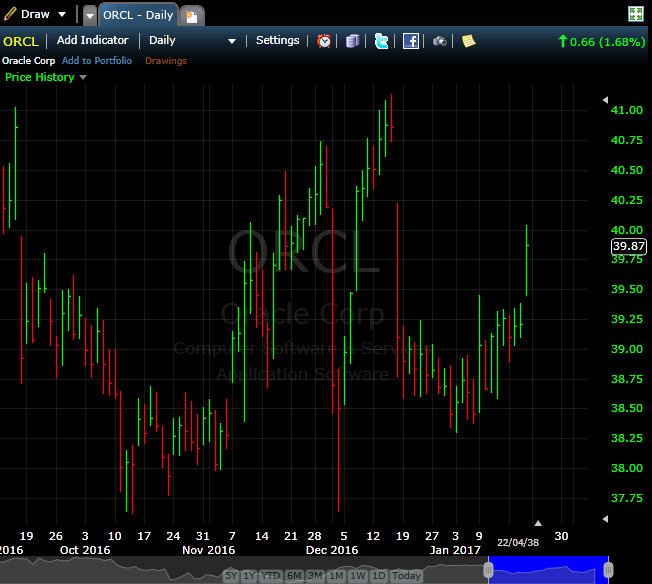The width and height of the screenshot is (652, 584).
Task: Click the top arrow on the price scale
Action: 605,100
